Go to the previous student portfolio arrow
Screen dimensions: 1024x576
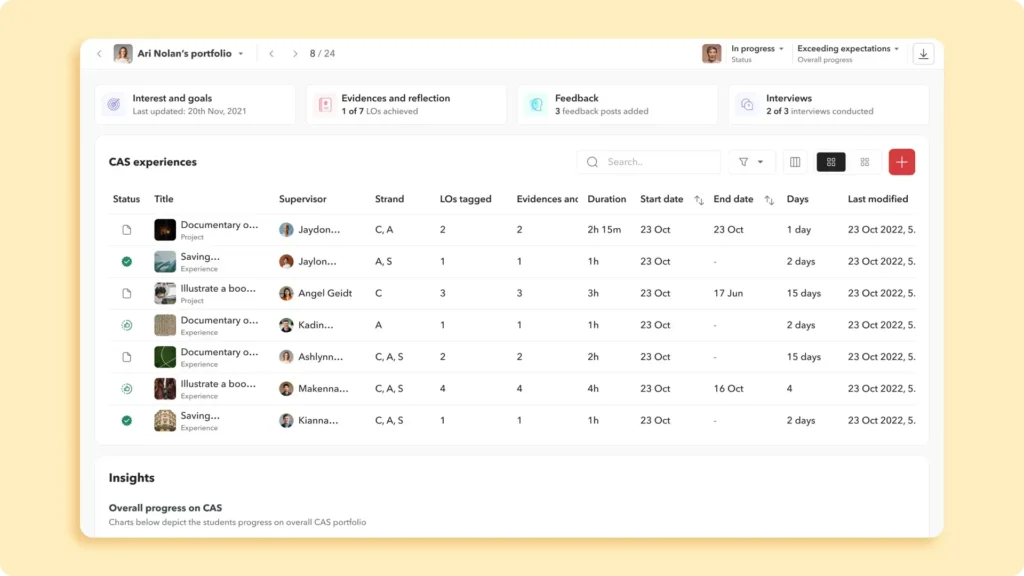271,54
